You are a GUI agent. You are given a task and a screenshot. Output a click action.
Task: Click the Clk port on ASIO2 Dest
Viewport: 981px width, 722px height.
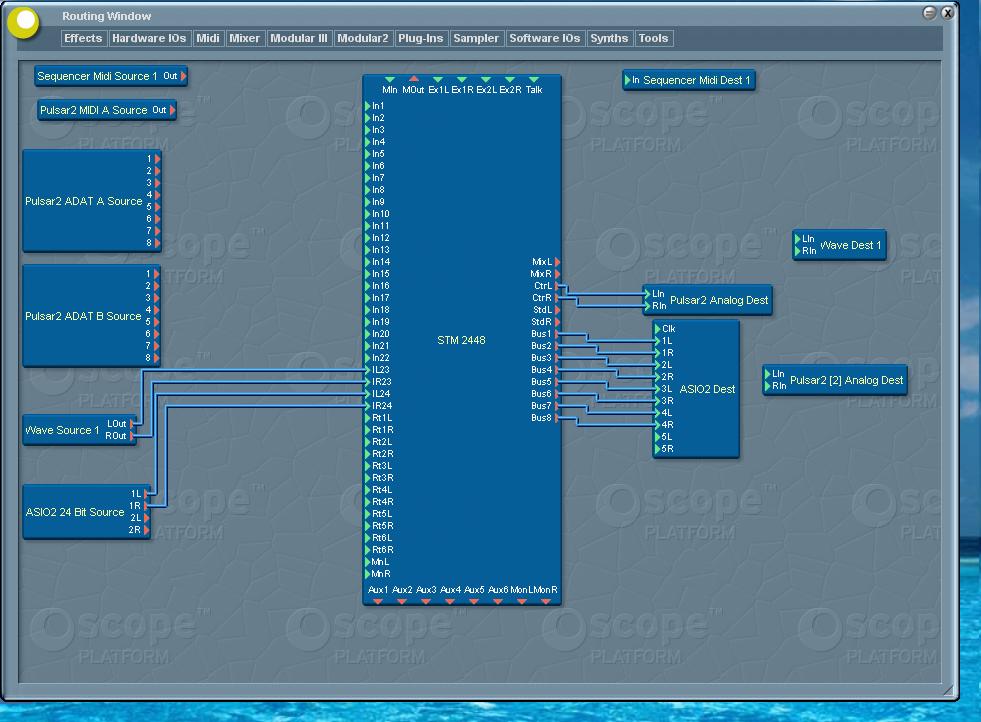(x=658, y=328)
